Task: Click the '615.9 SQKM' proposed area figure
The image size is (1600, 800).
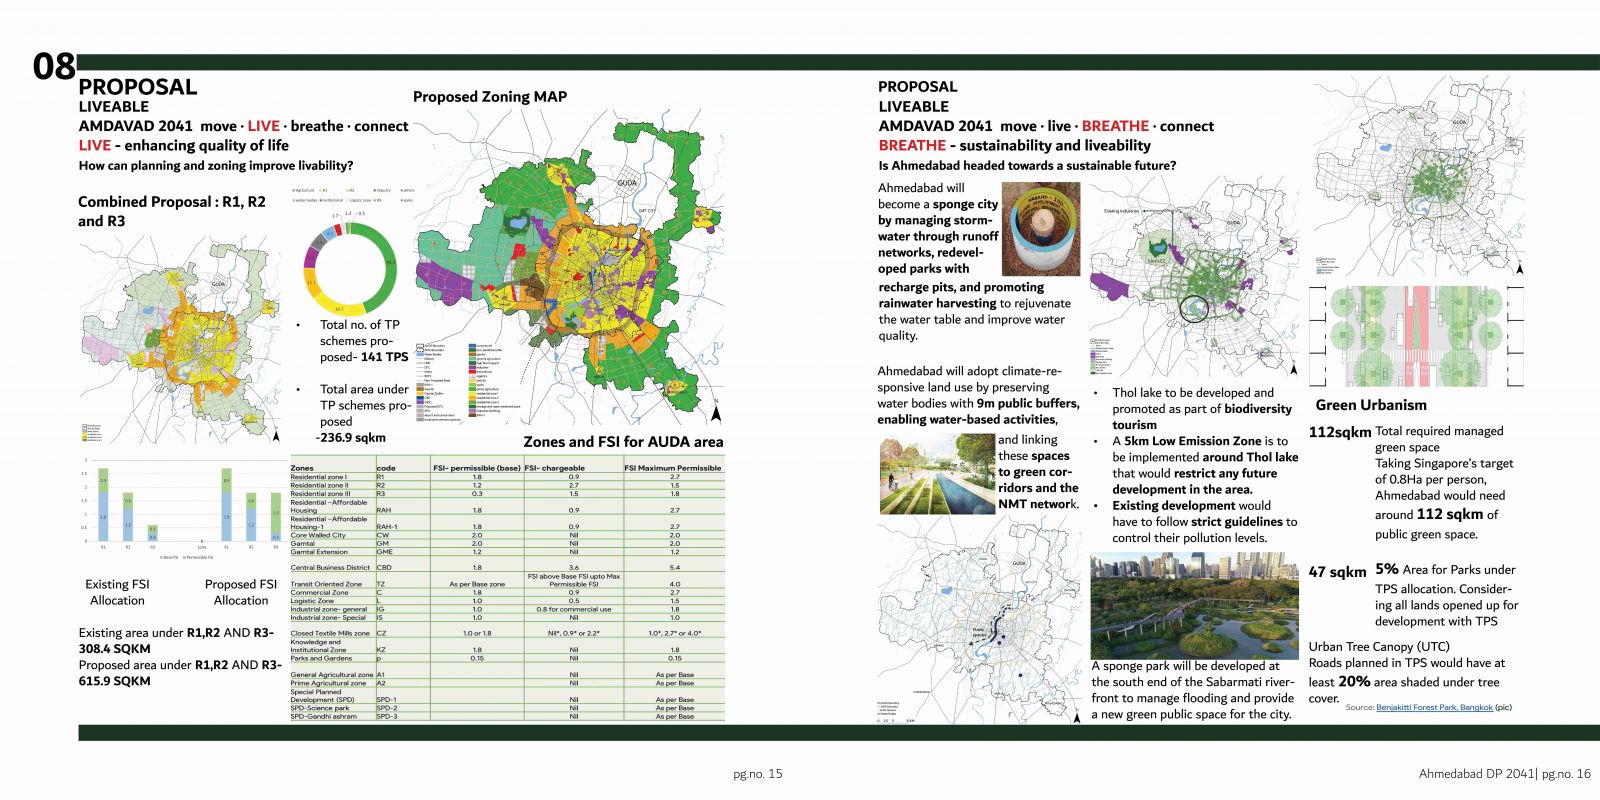Action: (115, 681)
